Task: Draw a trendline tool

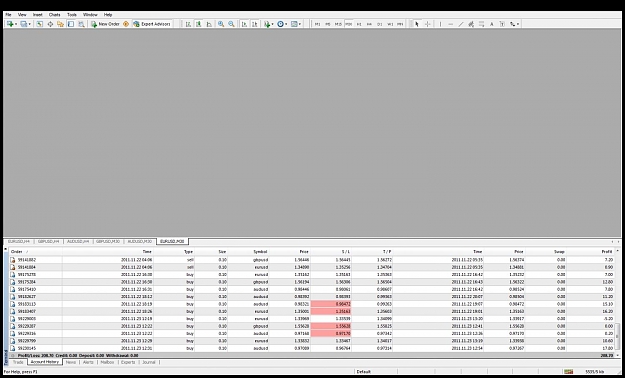Action: click(461, 24)
